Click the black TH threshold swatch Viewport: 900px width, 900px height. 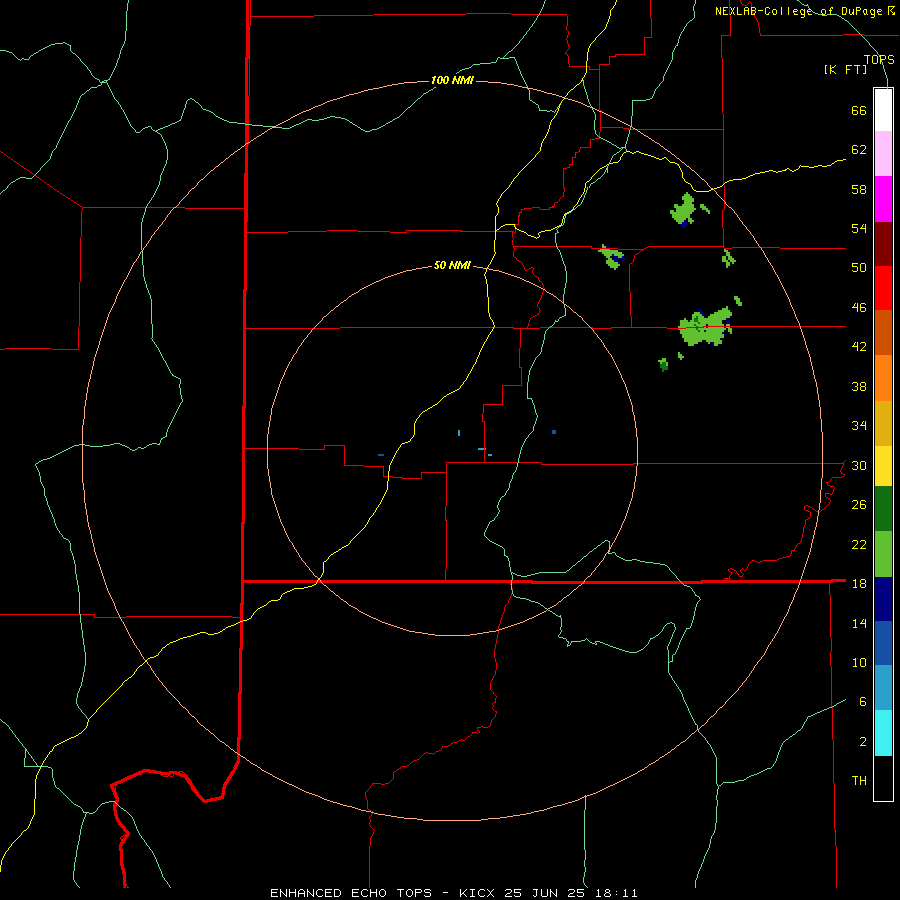(883, 778)
